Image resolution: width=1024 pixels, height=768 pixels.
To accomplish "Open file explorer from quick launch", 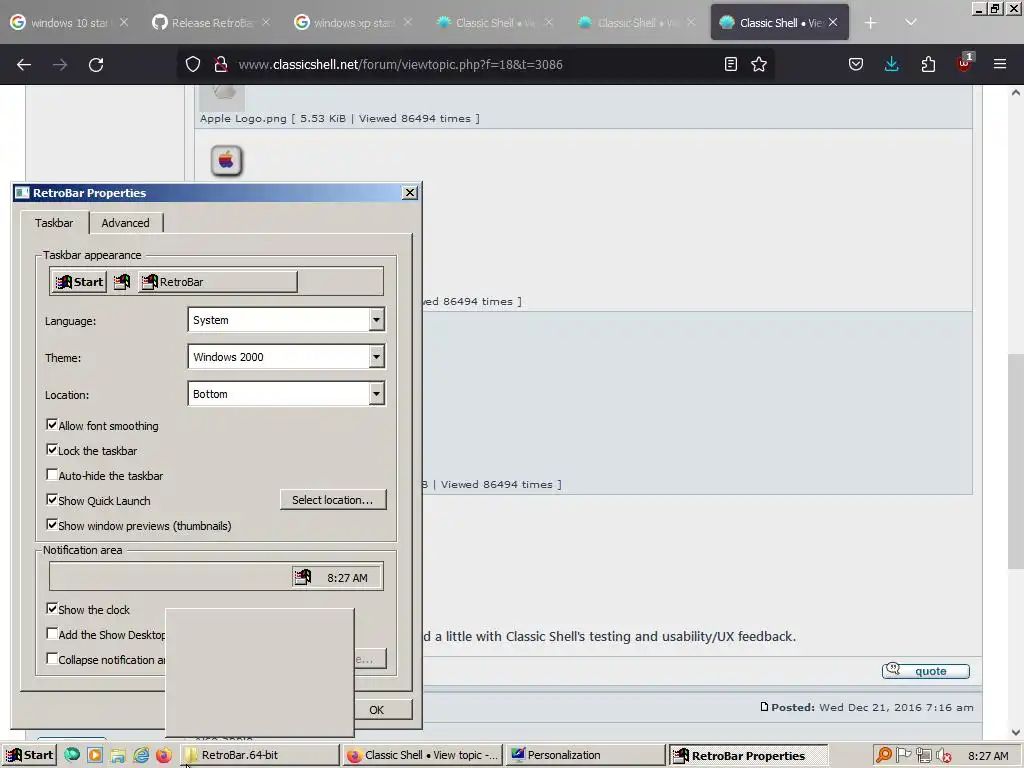I will 118,755.
